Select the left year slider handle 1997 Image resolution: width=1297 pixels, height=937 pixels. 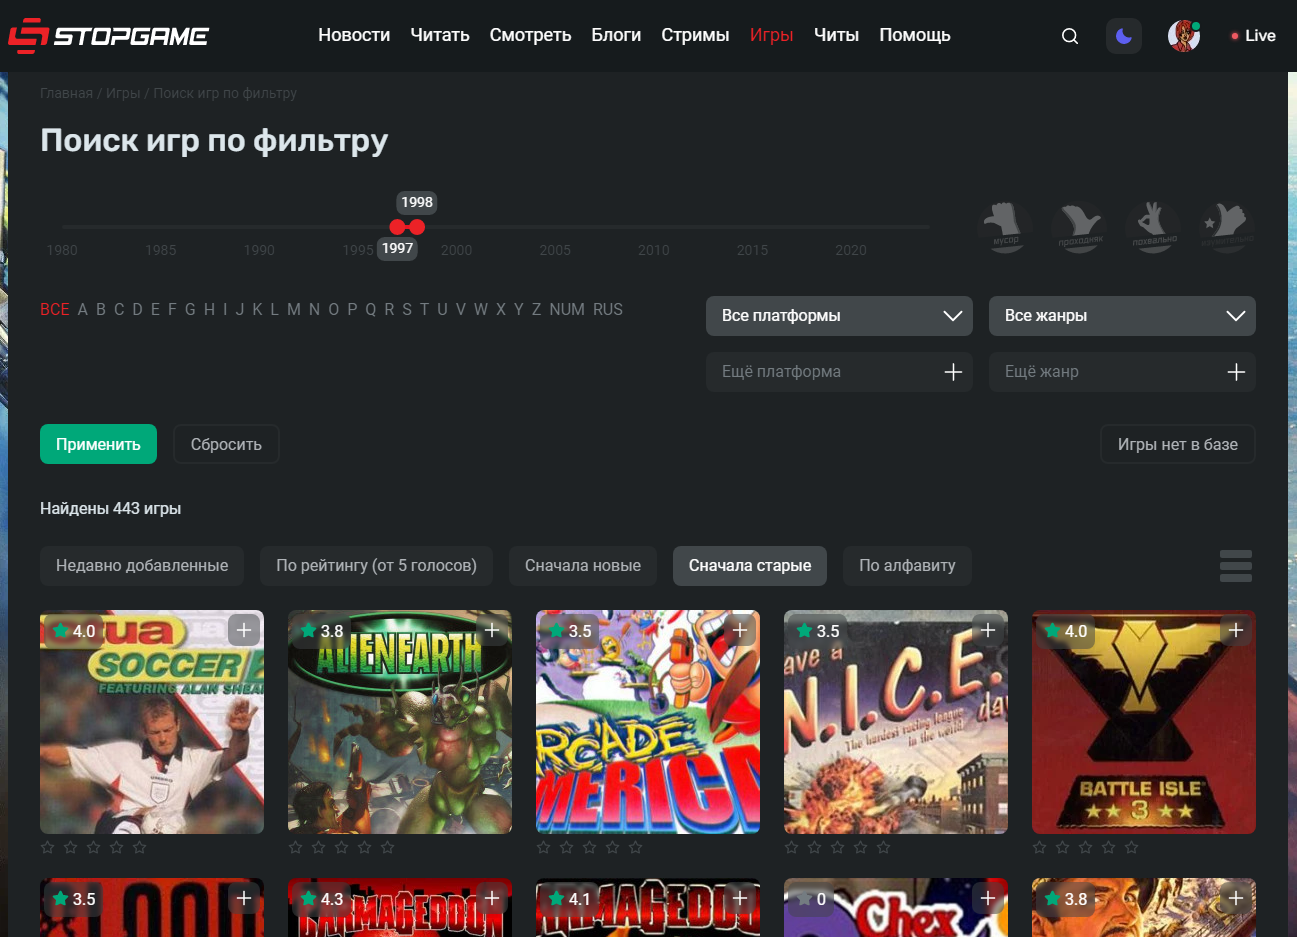pyautogui.click(x=397, y=227)
